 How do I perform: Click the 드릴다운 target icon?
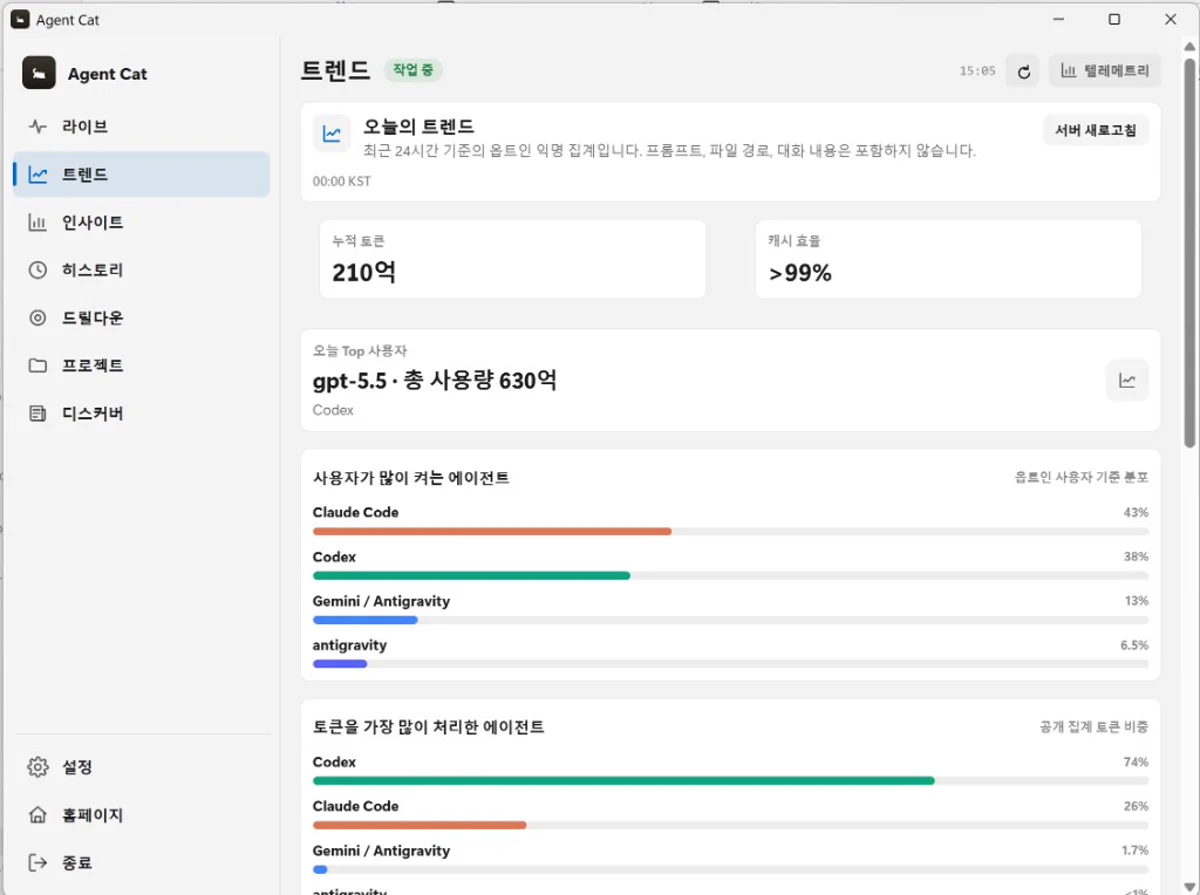38,318
